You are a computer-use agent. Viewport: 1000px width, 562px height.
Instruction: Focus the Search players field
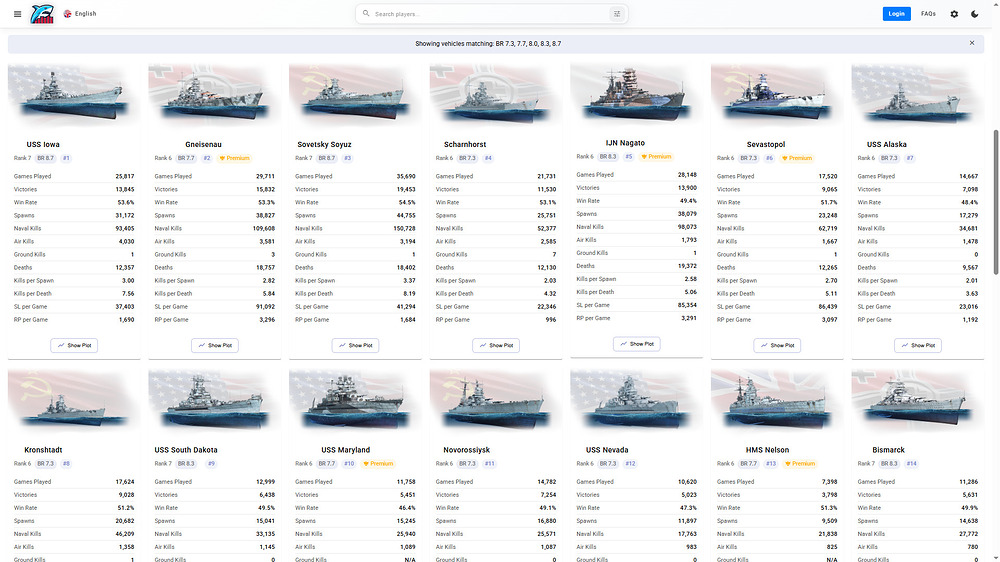click(x=491, y=13)
